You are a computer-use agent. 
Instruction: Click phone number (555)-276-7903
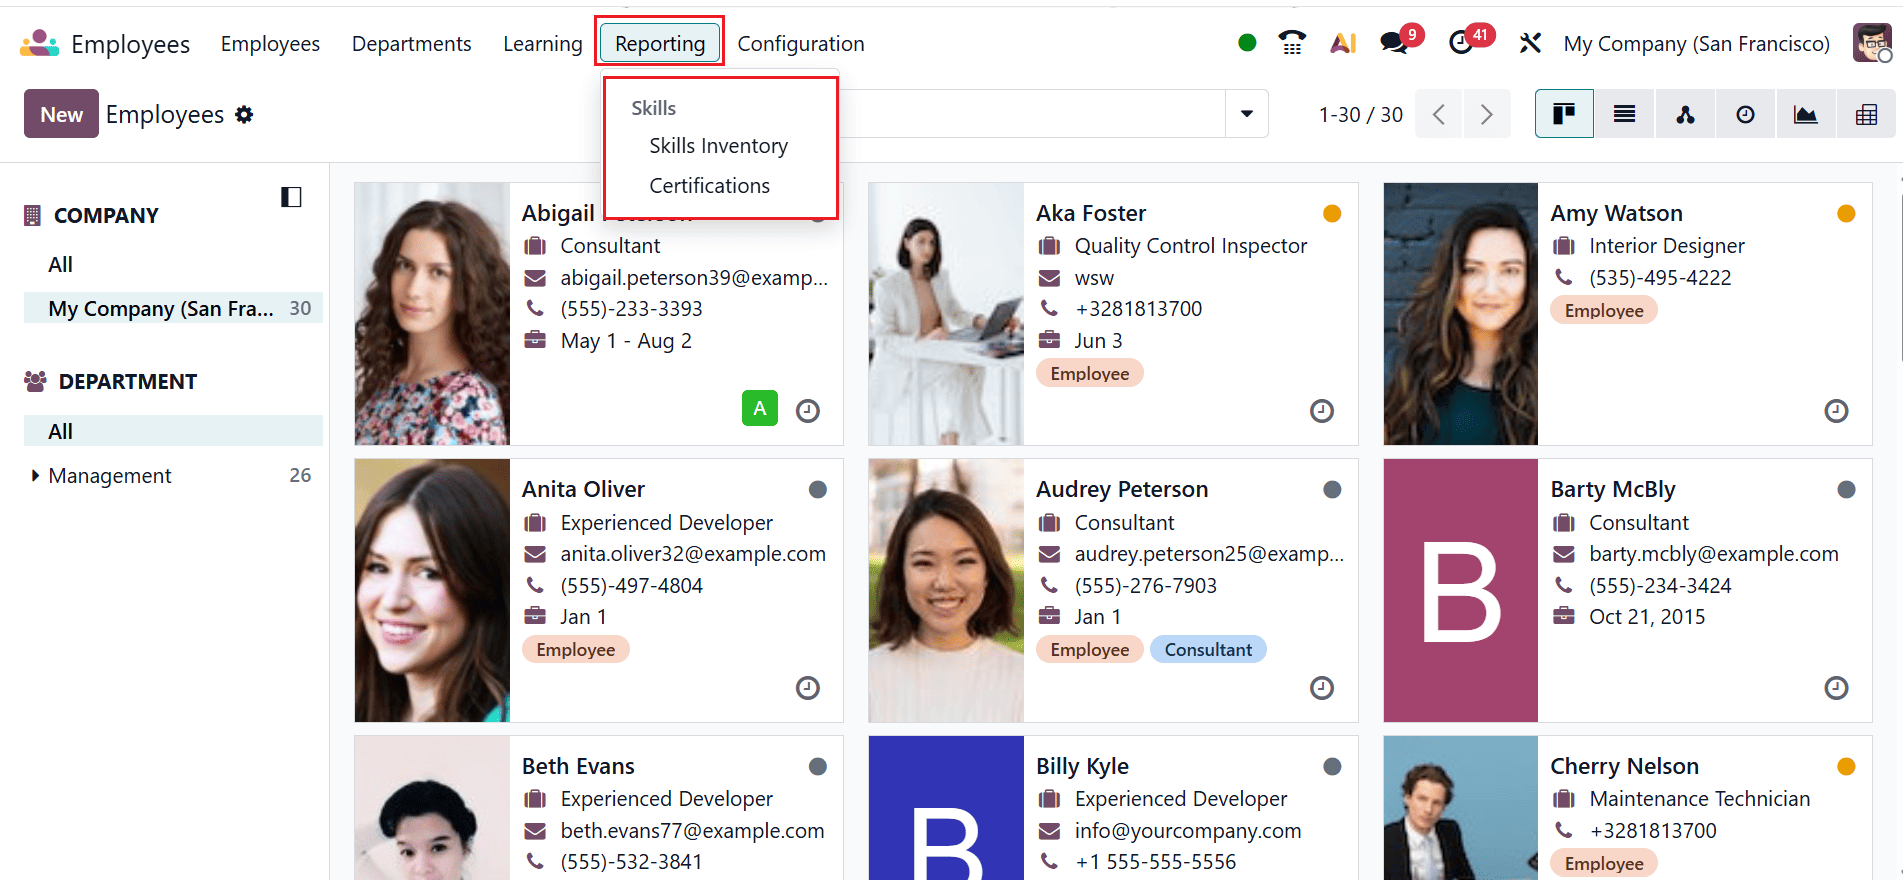[1146, 586]
